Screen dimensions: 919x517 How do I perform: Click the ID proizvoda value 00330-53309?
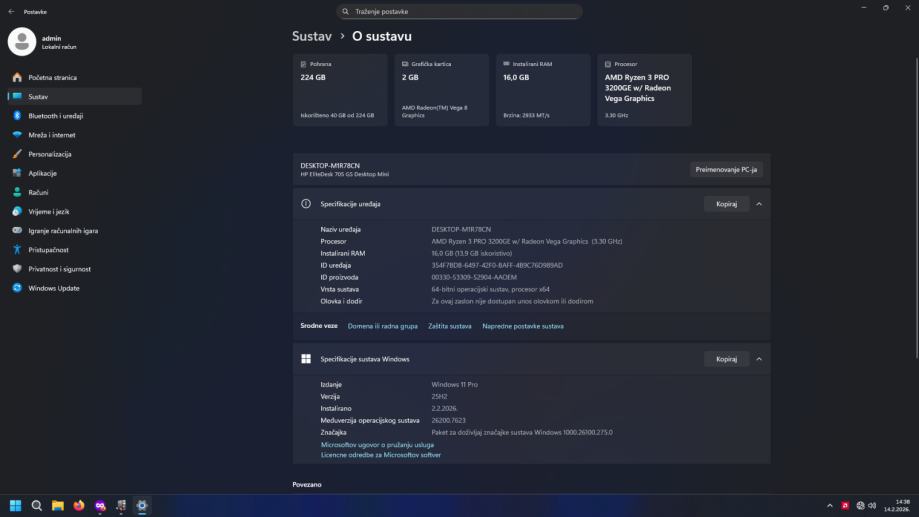tap(474, 277)
